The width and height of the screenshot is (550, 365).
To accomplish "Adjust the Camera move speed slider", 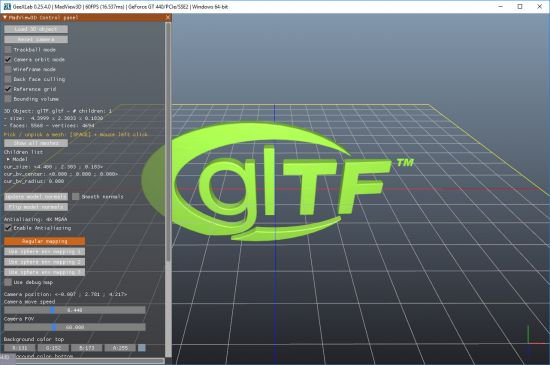I will pos(75,310).
